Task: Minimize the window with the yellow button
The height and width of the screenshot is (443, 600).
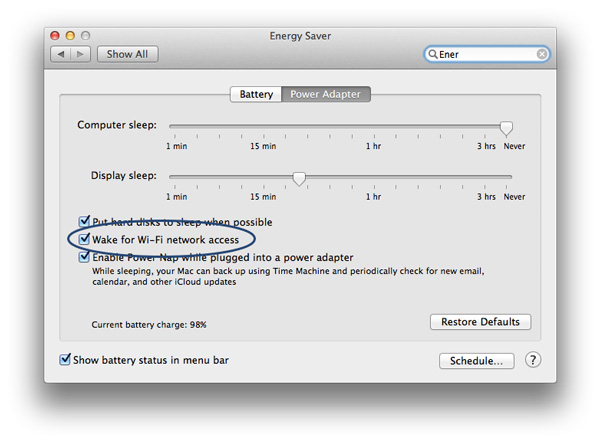Action: [x=70, y=36]
